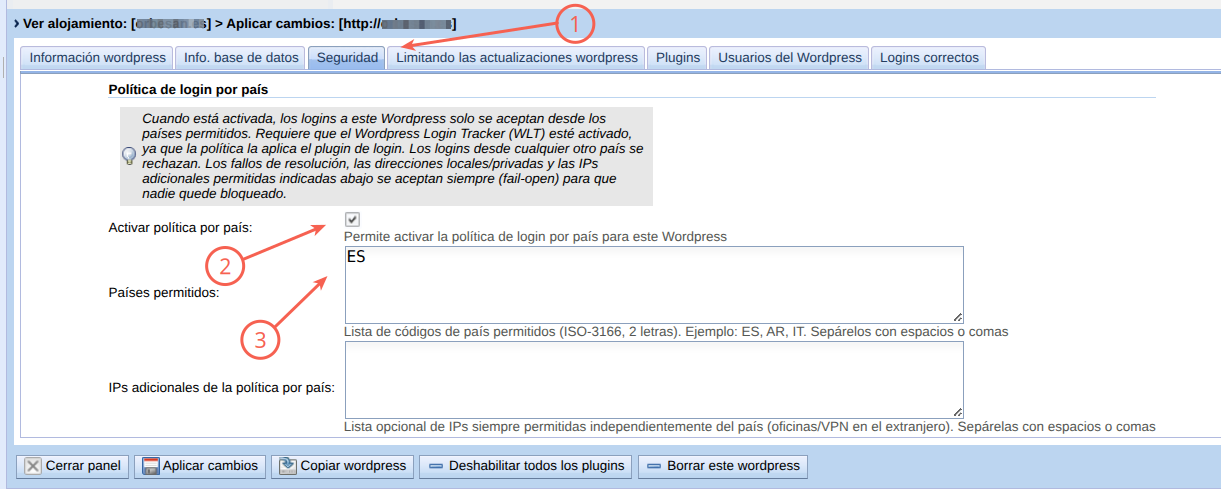Image resolution: width=1221 pixels, height=489 pixels.
Task: Switch to Info. base de datos tab
Action: point(241,58)
